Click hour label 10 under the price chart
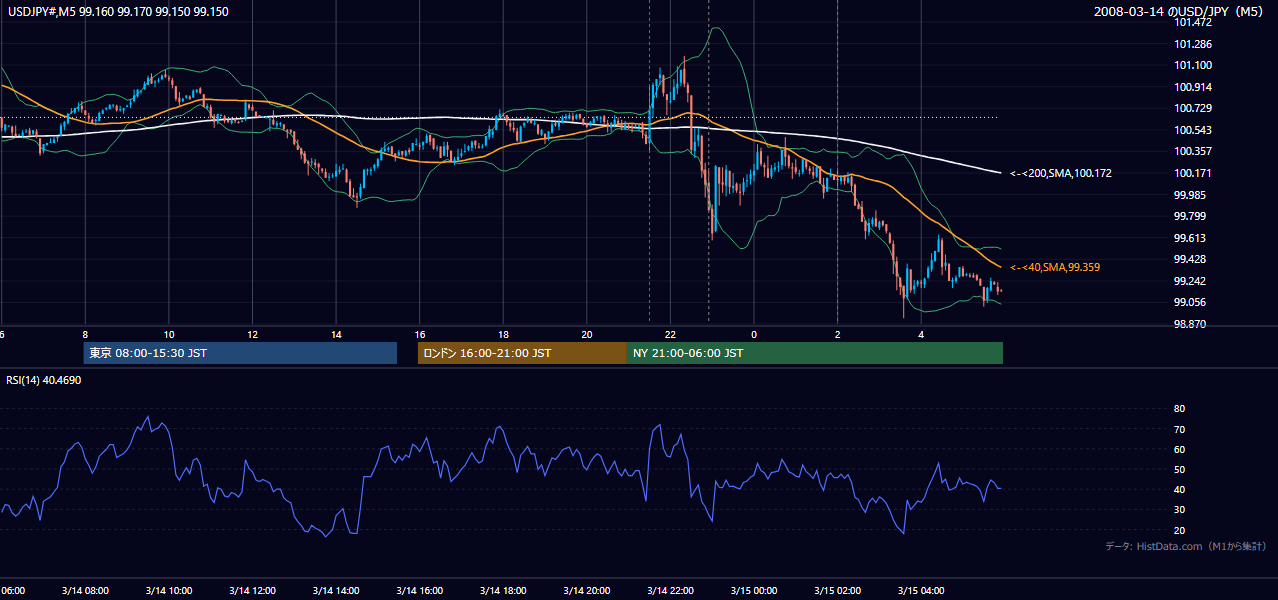The width and height of the screenshot is (1278, 600). tap(169, 334)
